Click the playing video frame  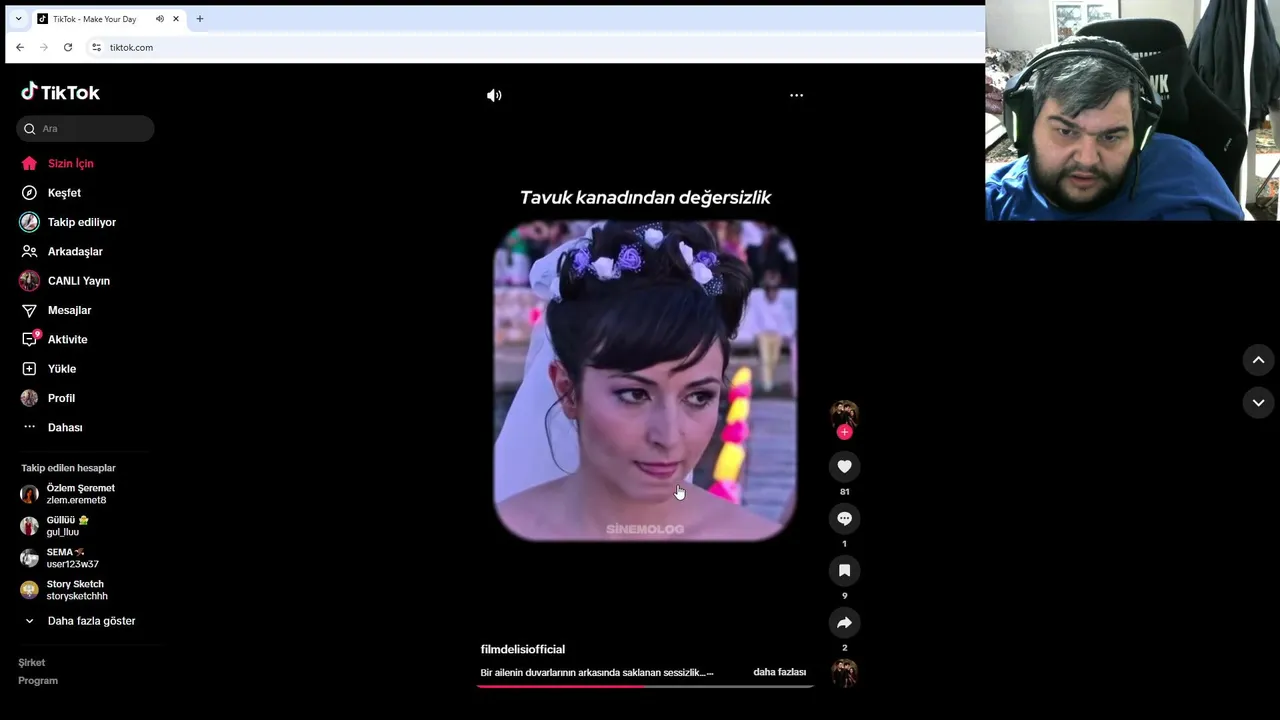pyautogui.click(x=645, y=381)
